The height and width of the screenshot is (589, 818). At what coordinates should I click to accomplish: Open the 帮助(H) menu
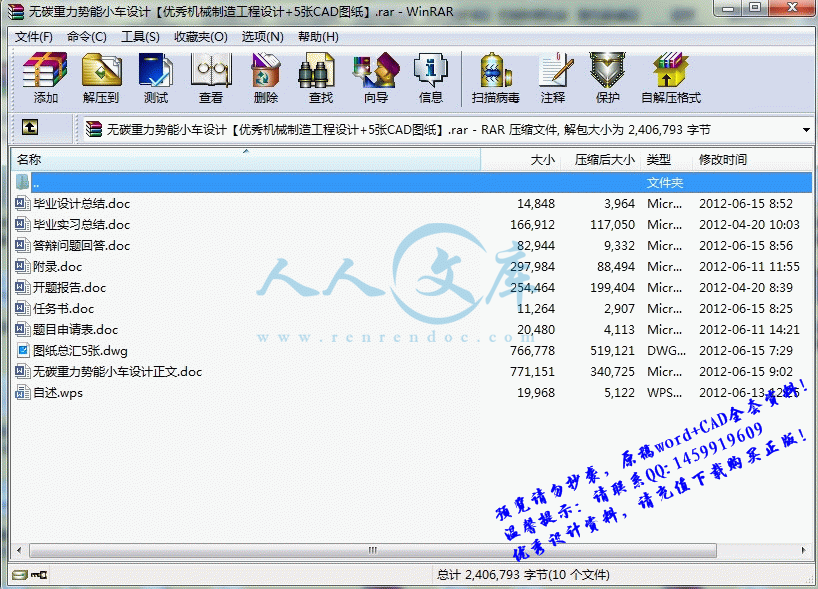click(x=318, y=37)
